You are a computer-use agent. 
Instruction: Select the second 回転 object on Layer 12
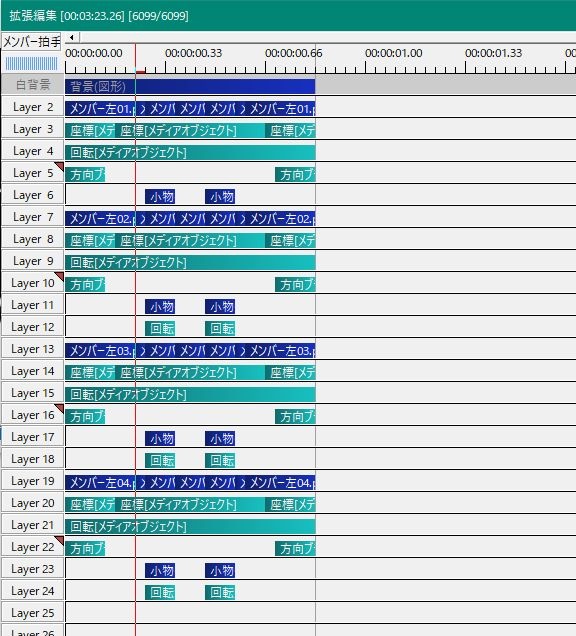[220, 329]
